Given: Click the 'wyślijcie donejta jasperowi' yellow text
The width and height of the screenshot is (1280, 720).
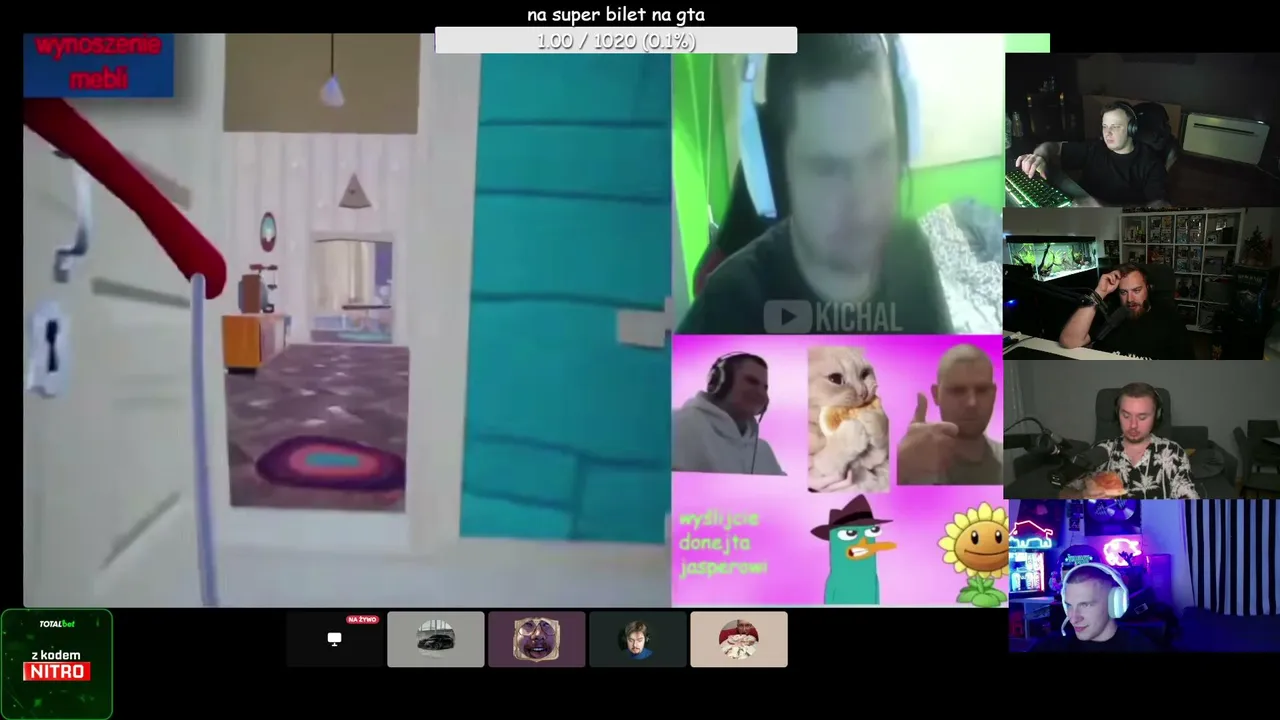Looking at the screenshot, I should (723, 543).
